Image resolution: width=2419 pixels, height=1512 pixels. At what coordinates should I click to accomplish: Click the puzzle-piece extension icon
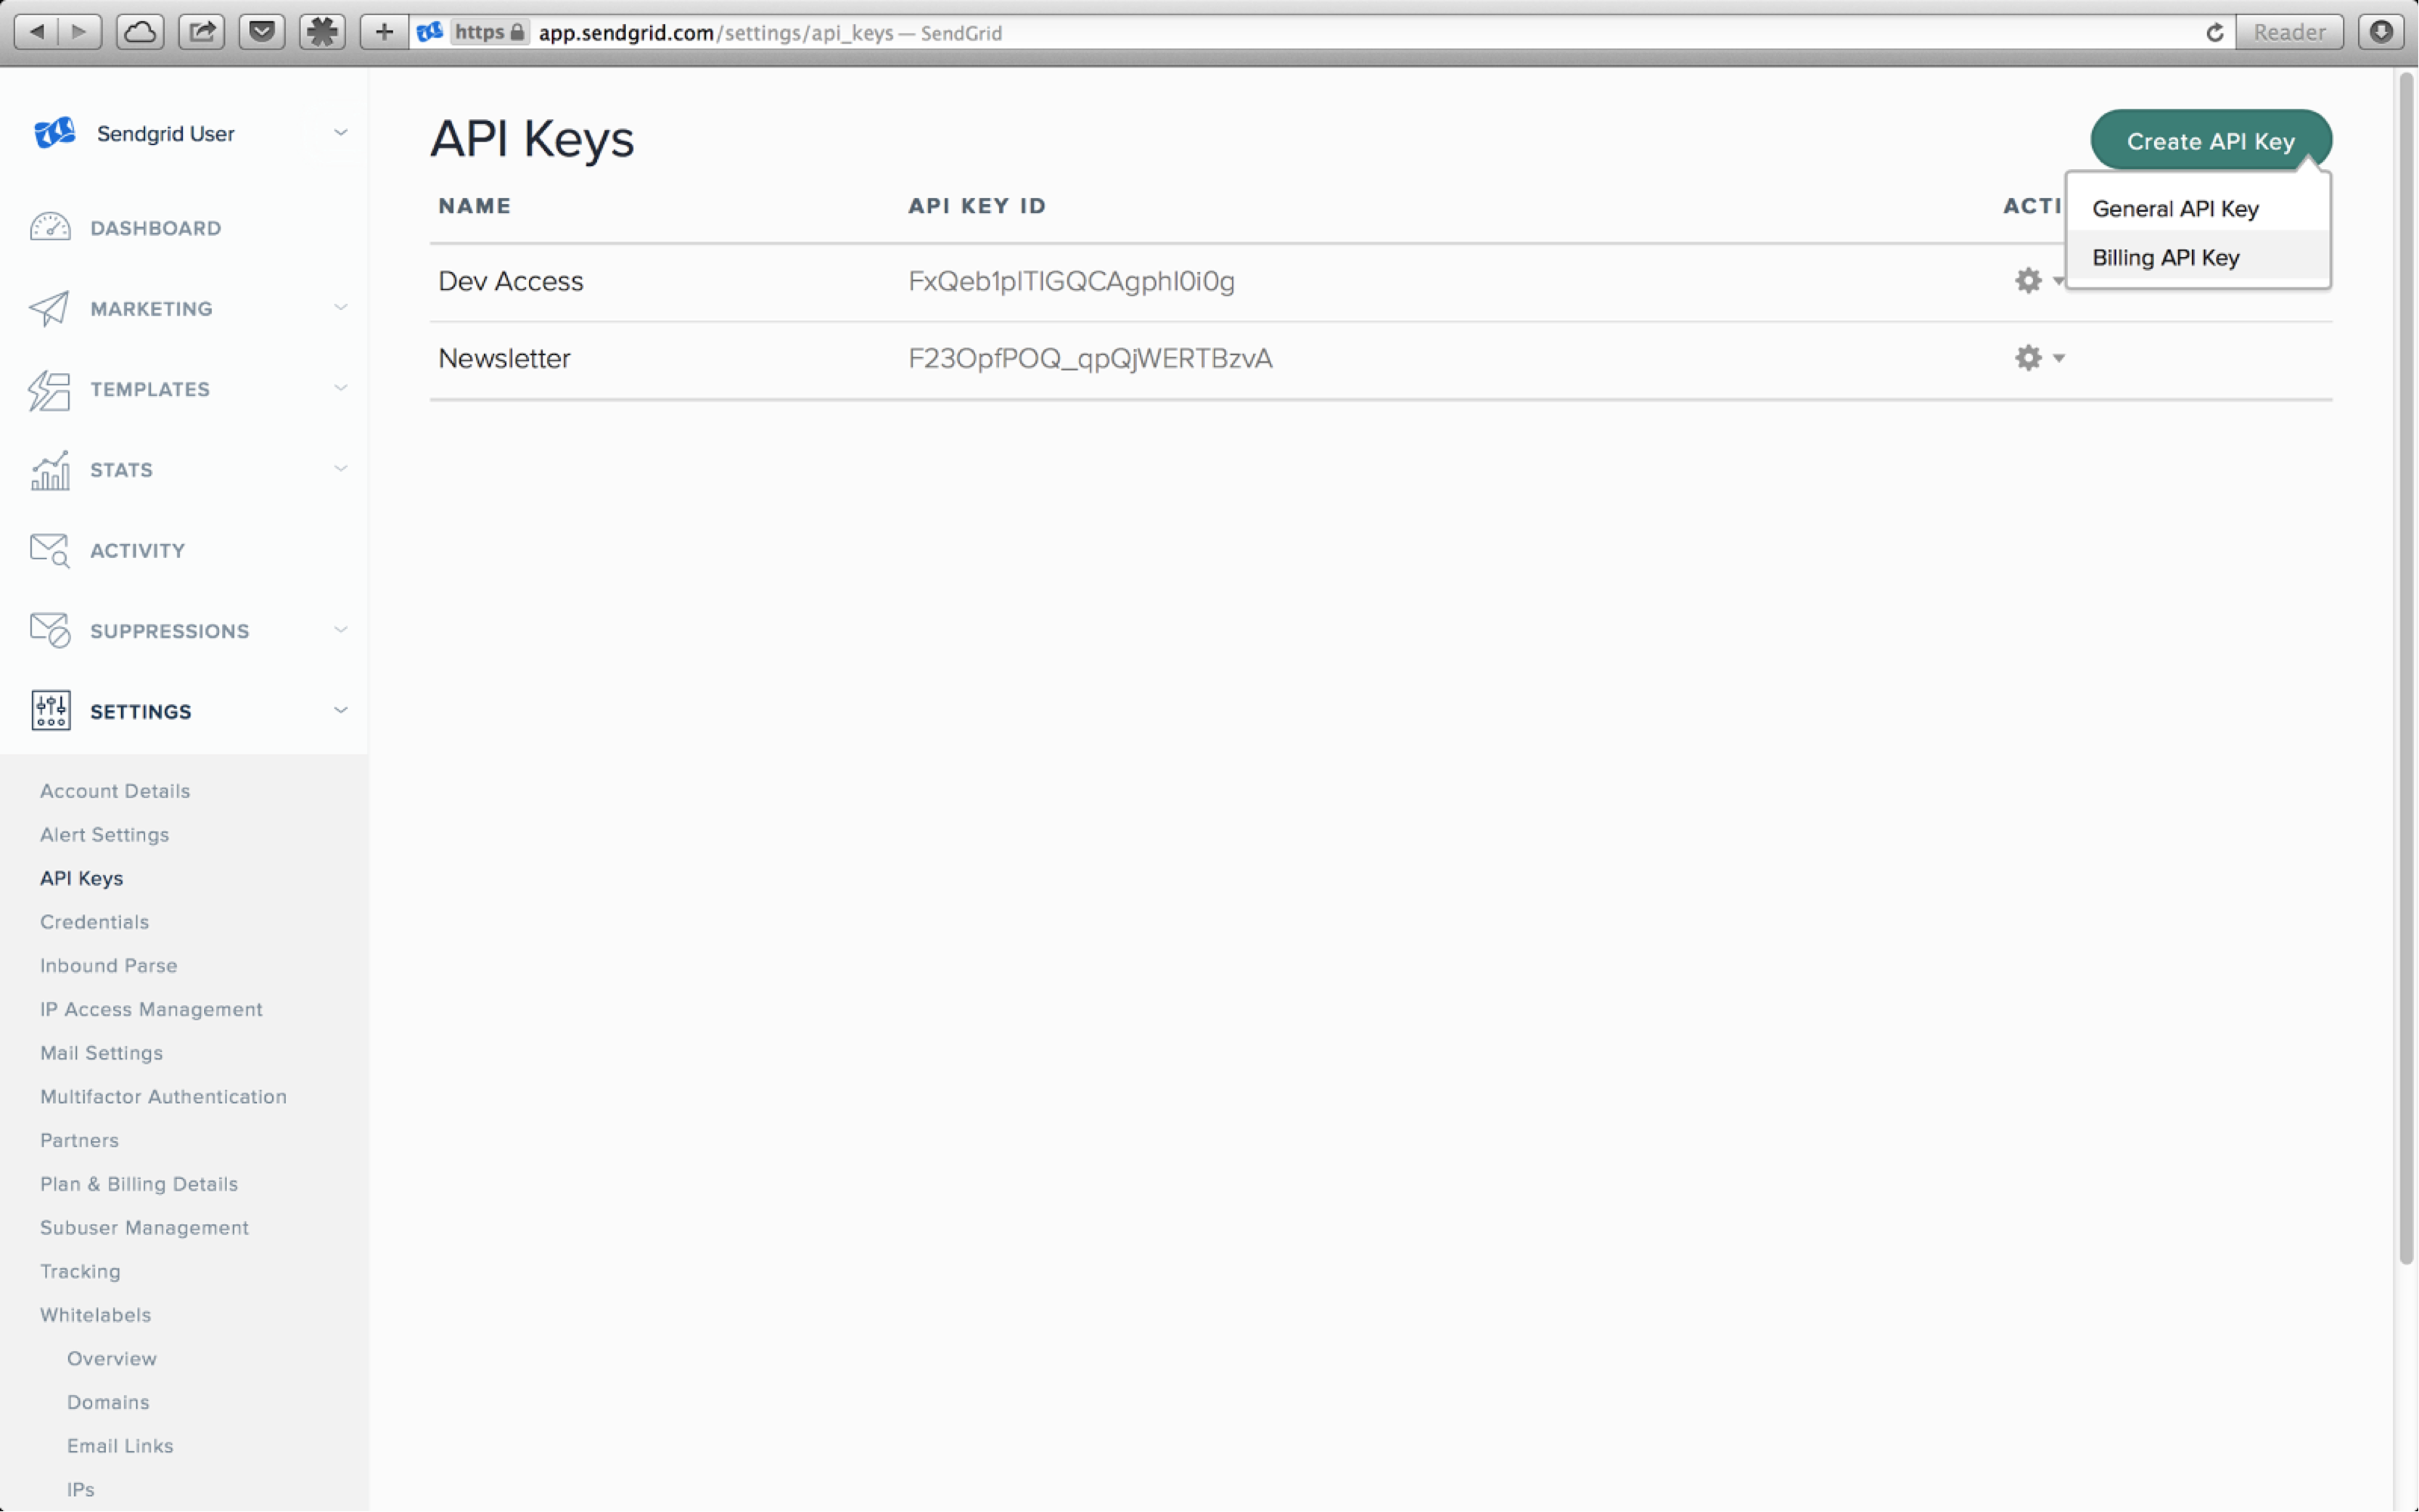point(322,32)
